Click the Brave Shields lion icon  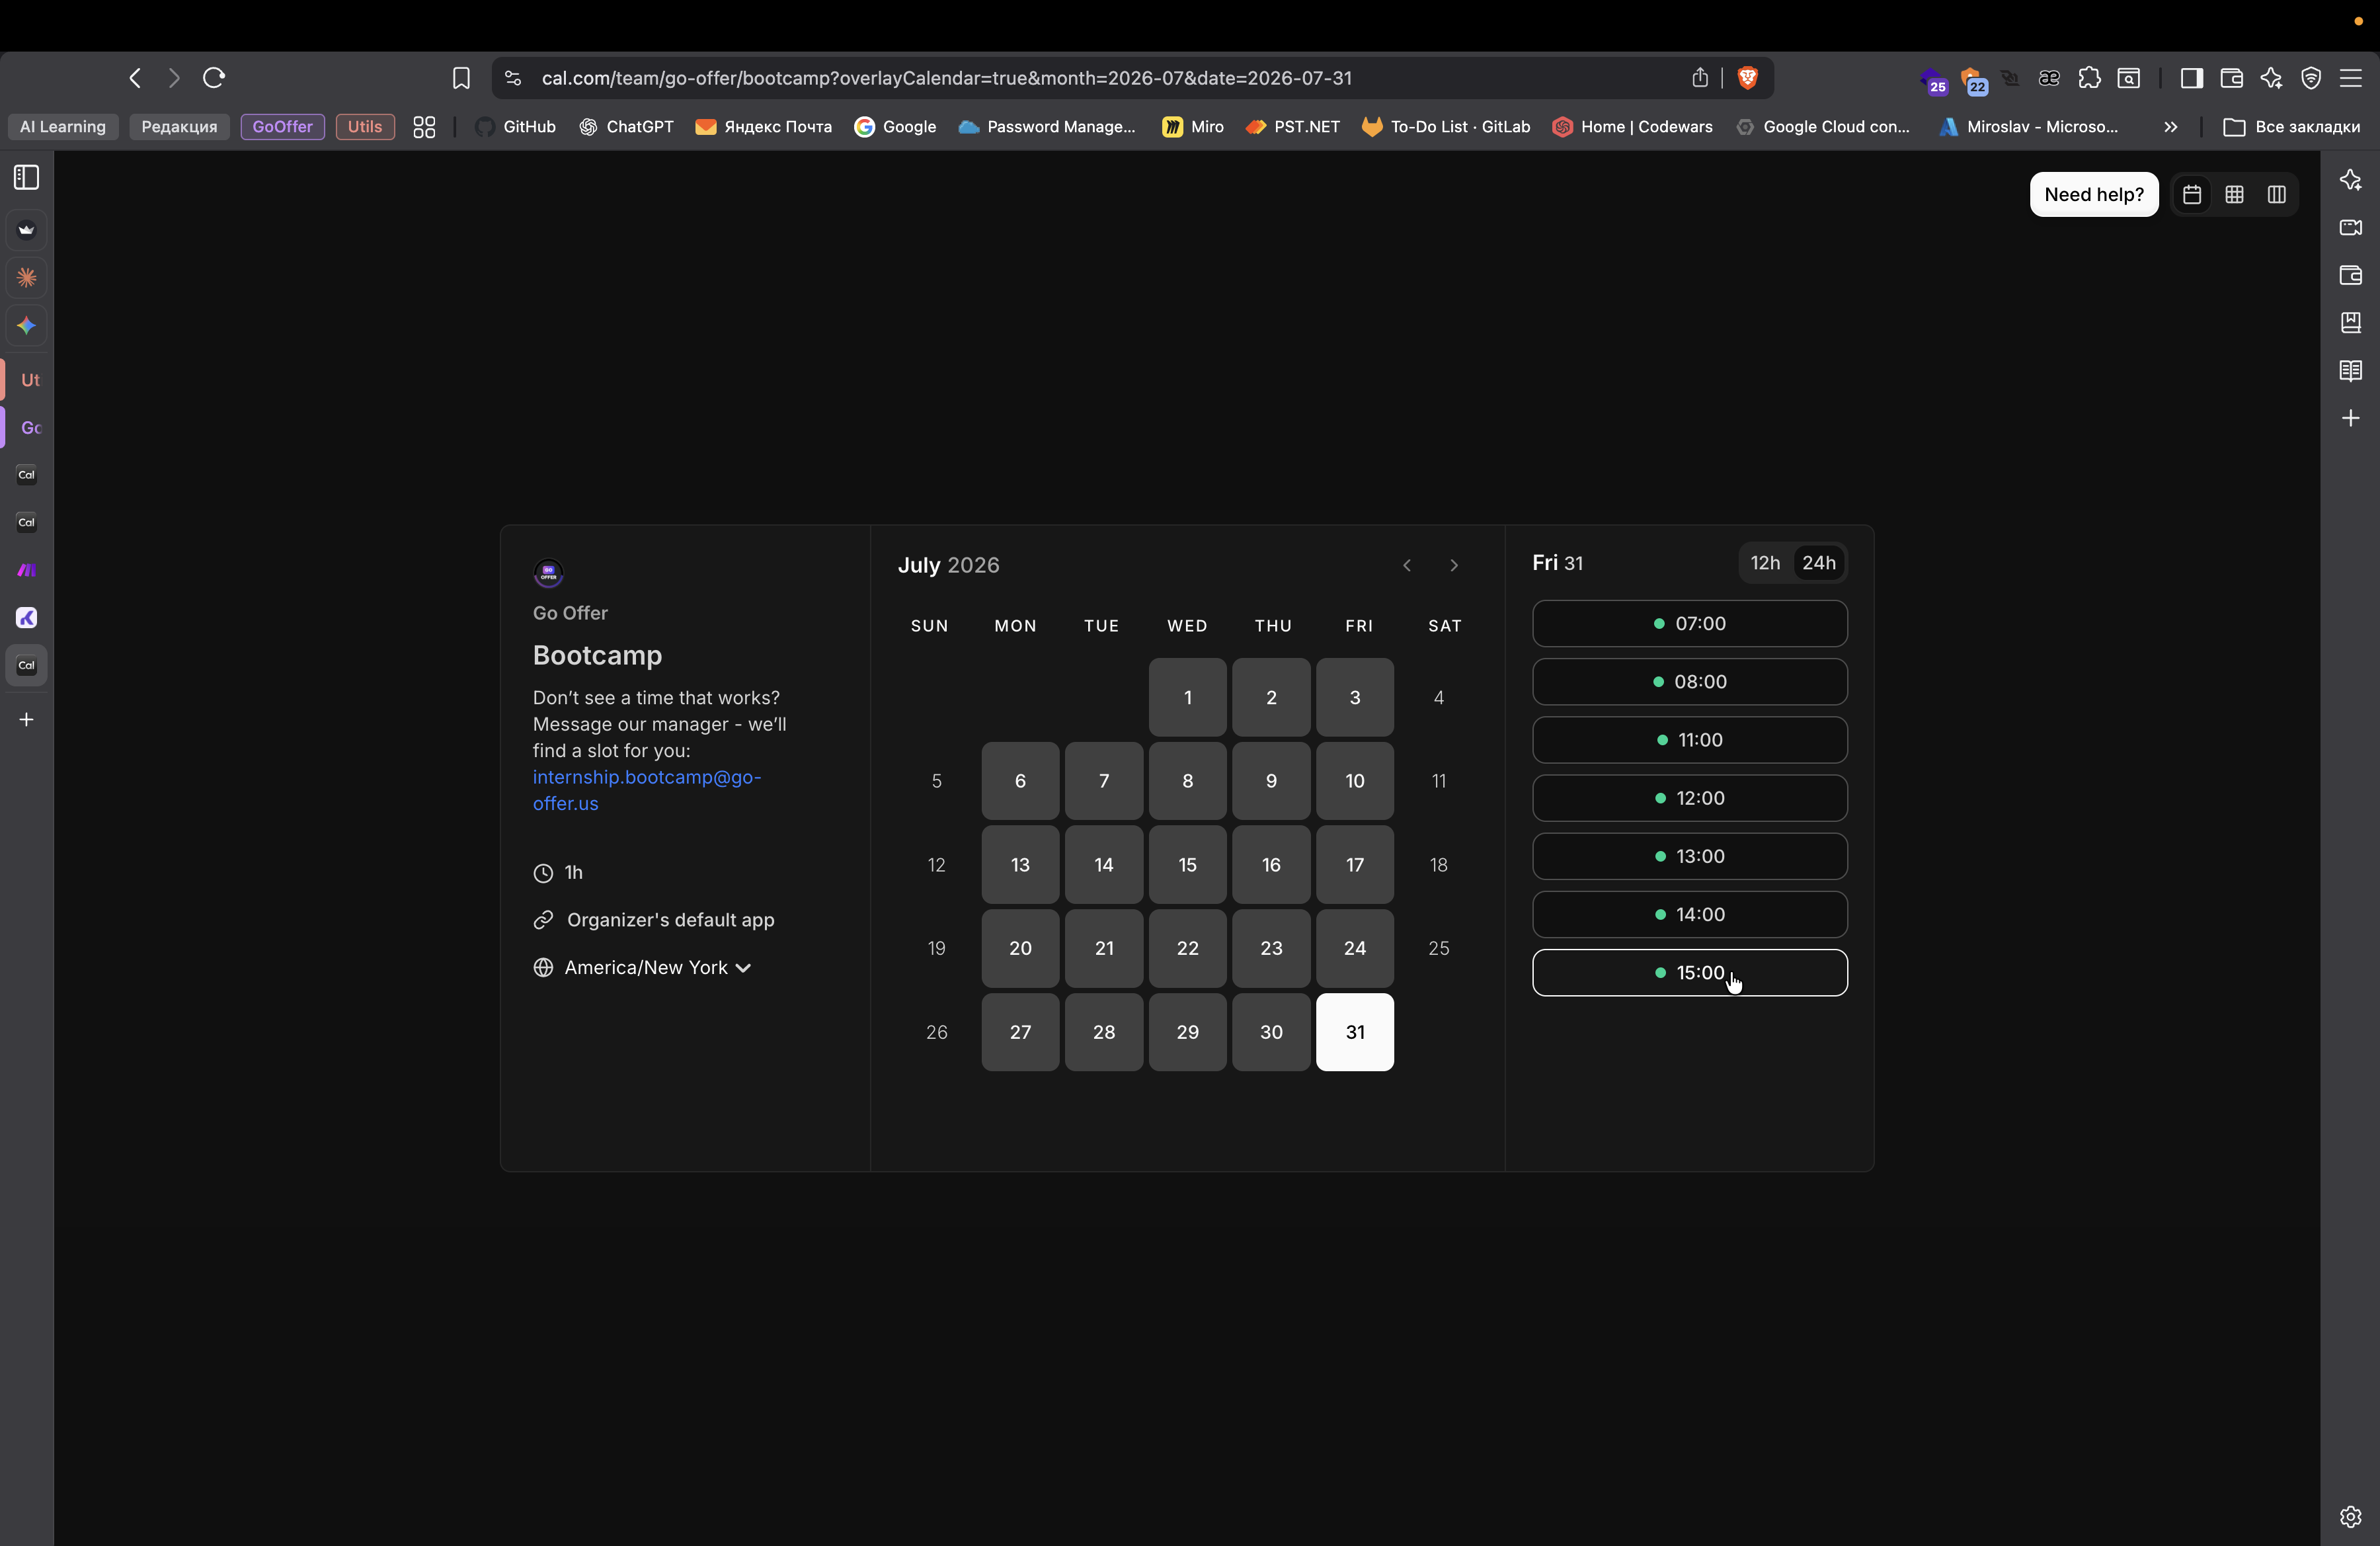(1747, 78)
